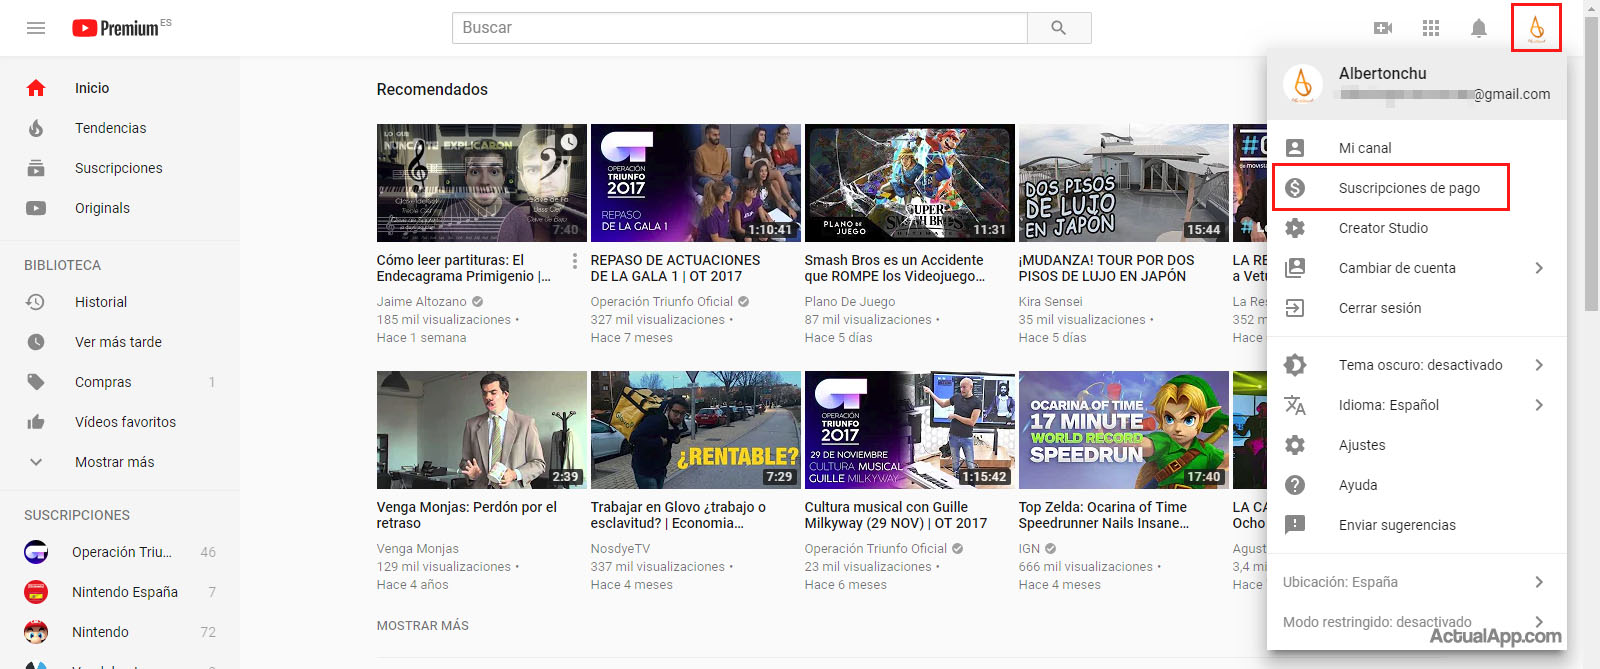Image resolution: width=1600 pixels, height=669 pixels.
Task: Click the Buscar search field
Action: (x=740, y=28)
